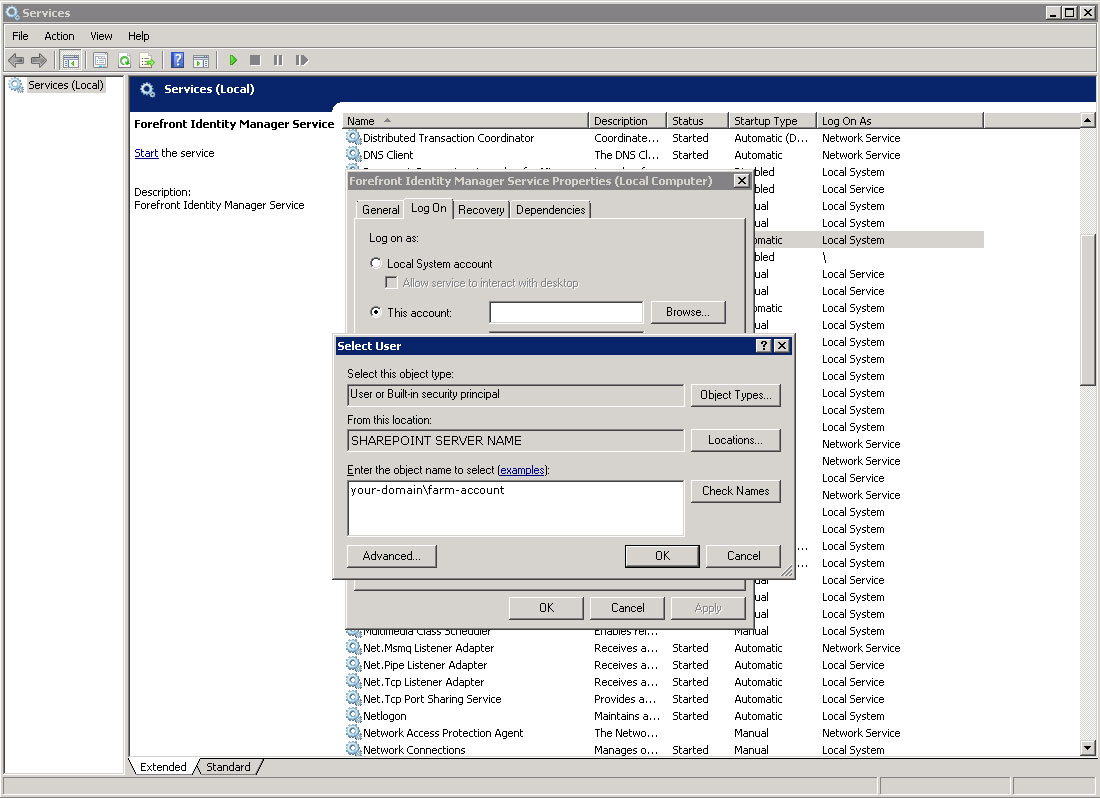Screen dimensions: 1100x798
Task: Click the green Start Service toolbar icon
Action: pyautogui.click(x=233, y=60)
